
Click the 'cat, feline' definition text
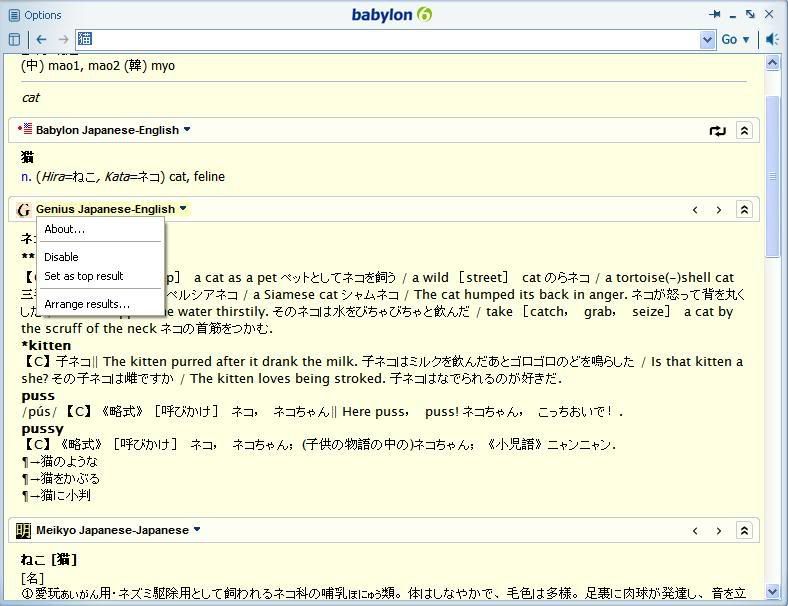(x=197, y=177)
